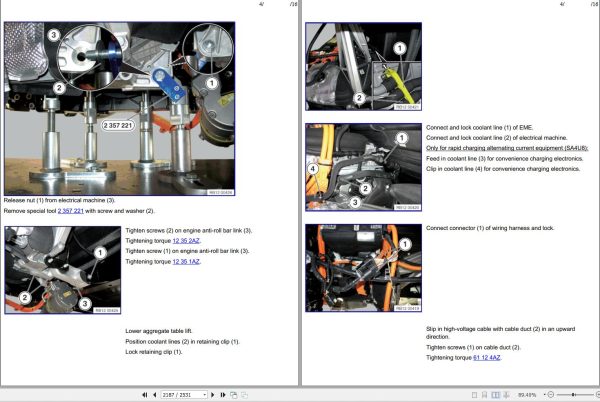Open tightening torque link 61 12 4AZ
The image size is (600, 402).
487,358
